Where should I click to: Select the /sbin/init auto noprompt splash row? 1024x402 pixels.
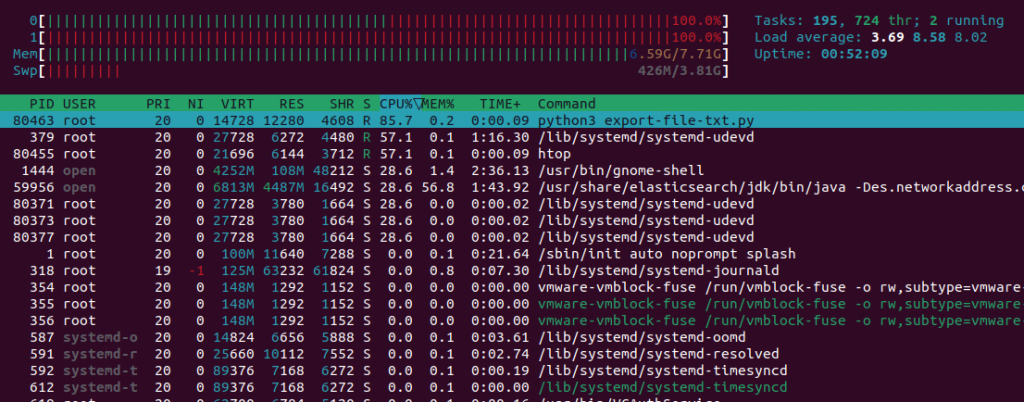point(512,254)
